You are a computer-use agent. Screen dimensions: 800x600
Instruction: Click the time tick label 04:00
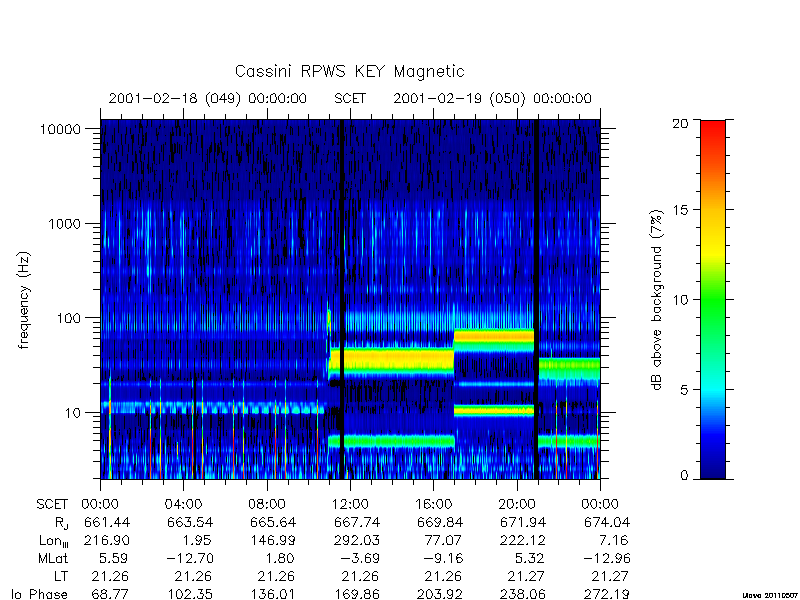pyautogui.click(x=183, y=505)
